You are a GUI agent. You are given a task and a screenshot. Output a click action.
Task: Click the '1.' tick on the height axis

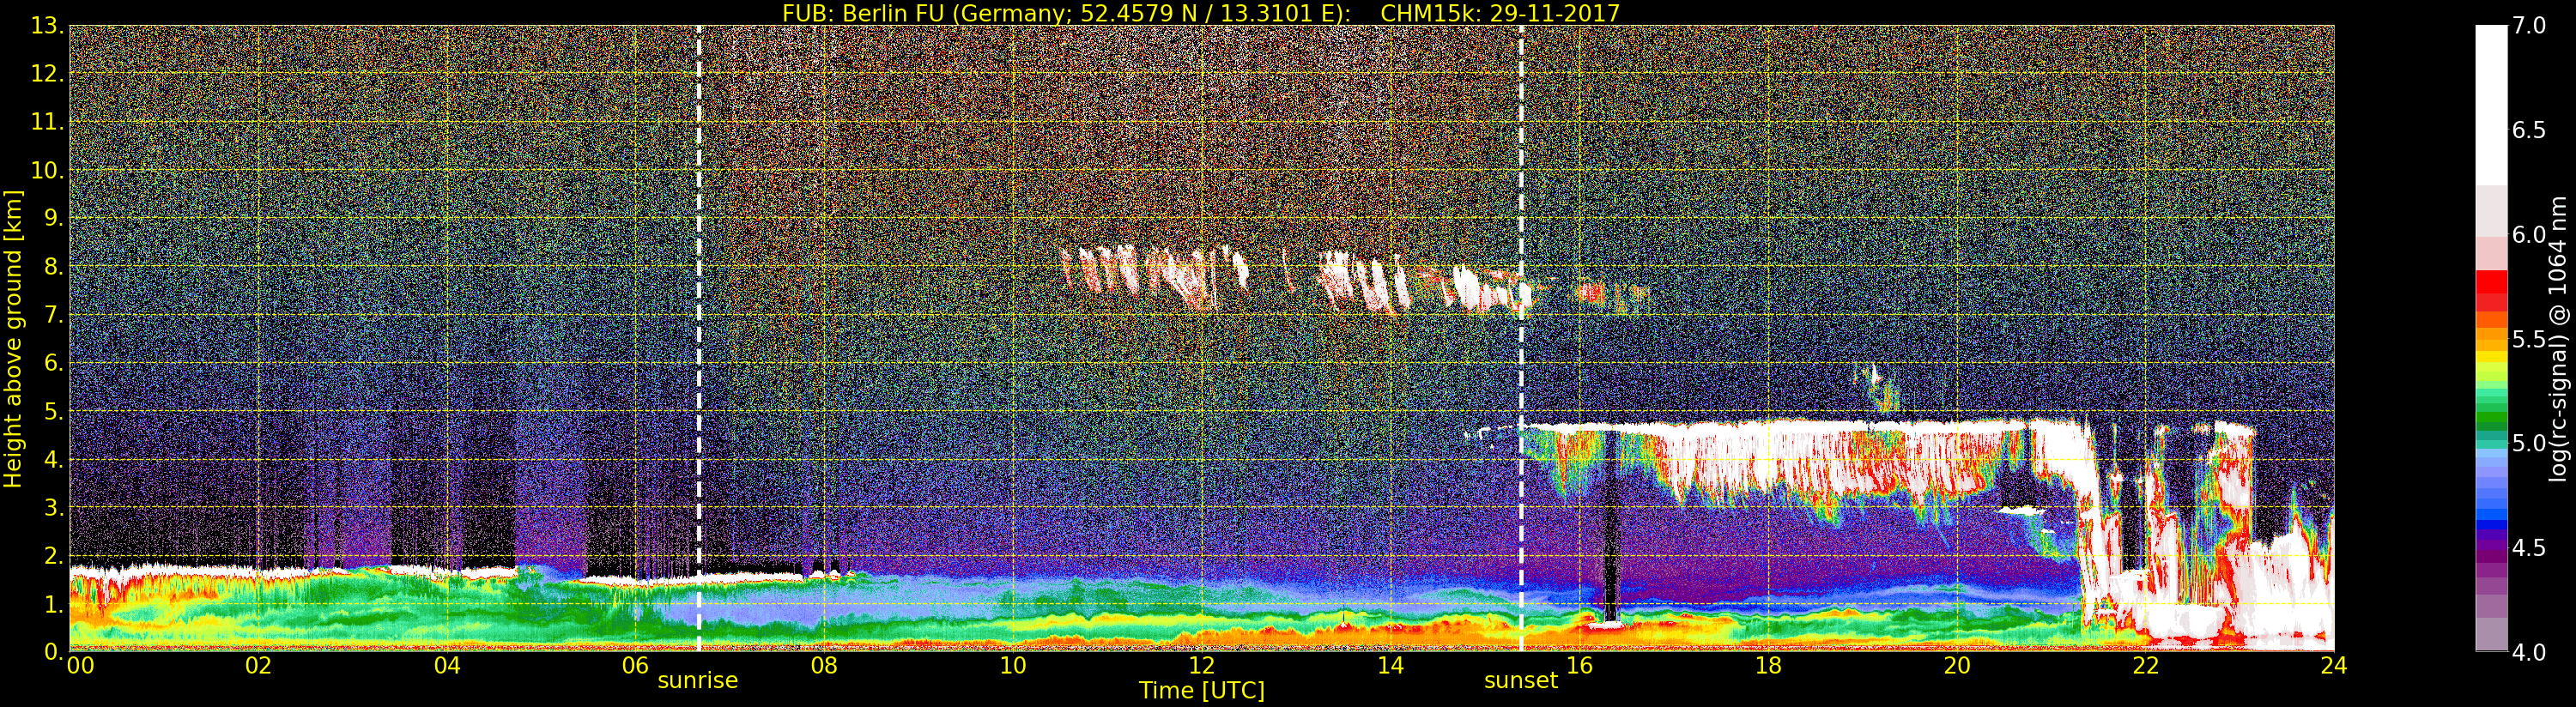pyautogui.click(x=53, y=604)
